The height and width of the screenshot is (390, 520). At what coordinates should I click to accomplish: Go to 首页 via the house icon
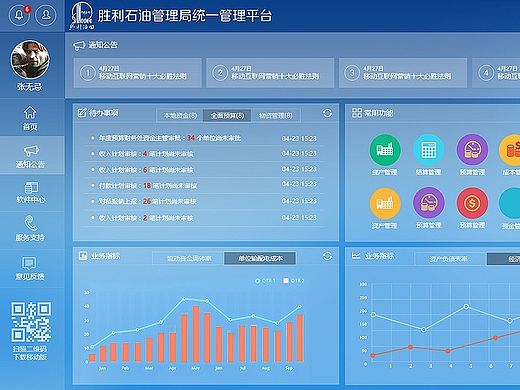[x=30, y=113]
